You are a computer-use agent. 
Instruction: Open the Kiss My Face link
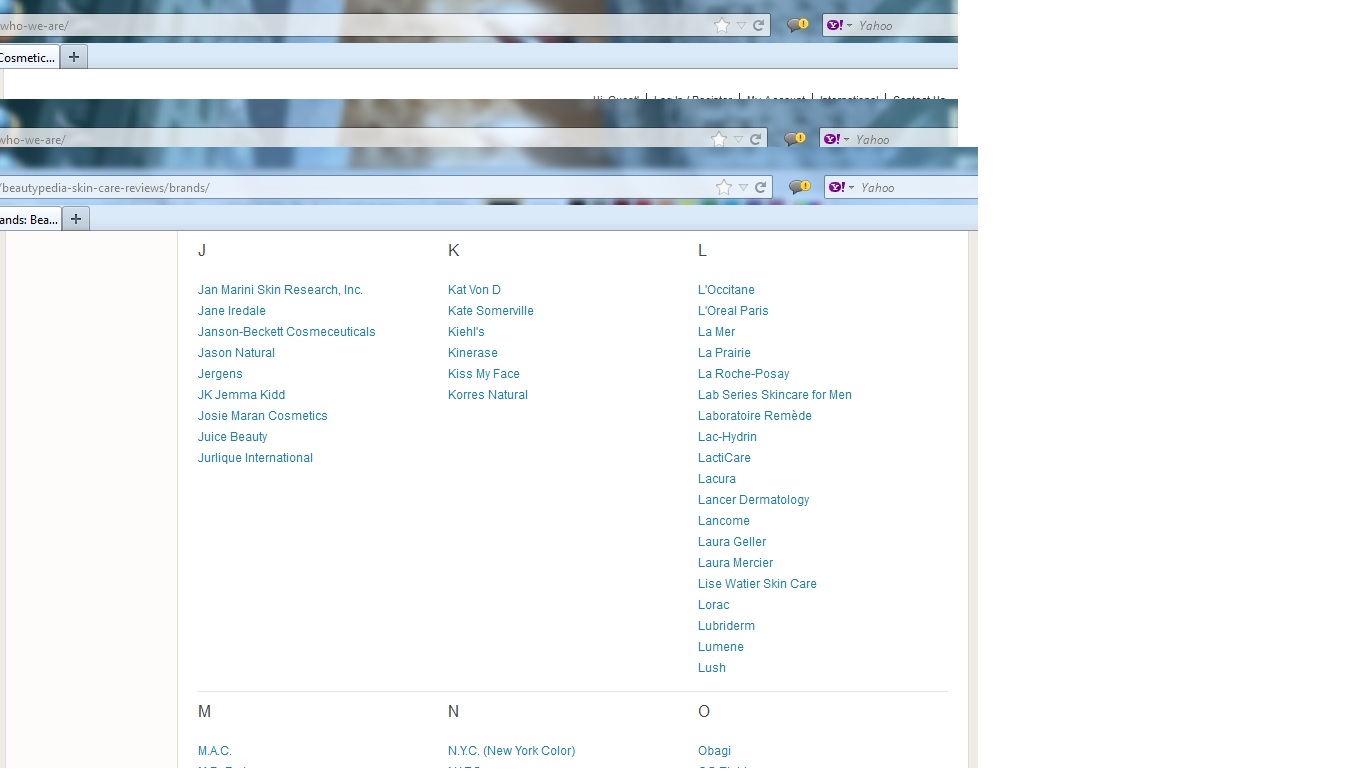tap(484, 374)
